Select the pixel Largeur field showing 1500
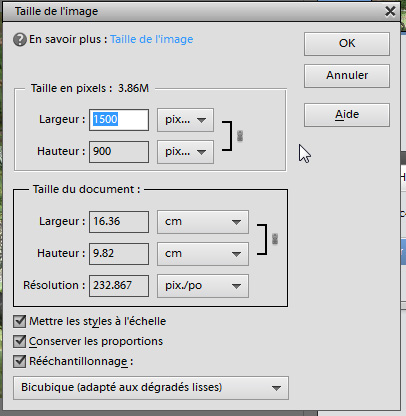Screen dimensions: 406x416 (x=119, y=120)
